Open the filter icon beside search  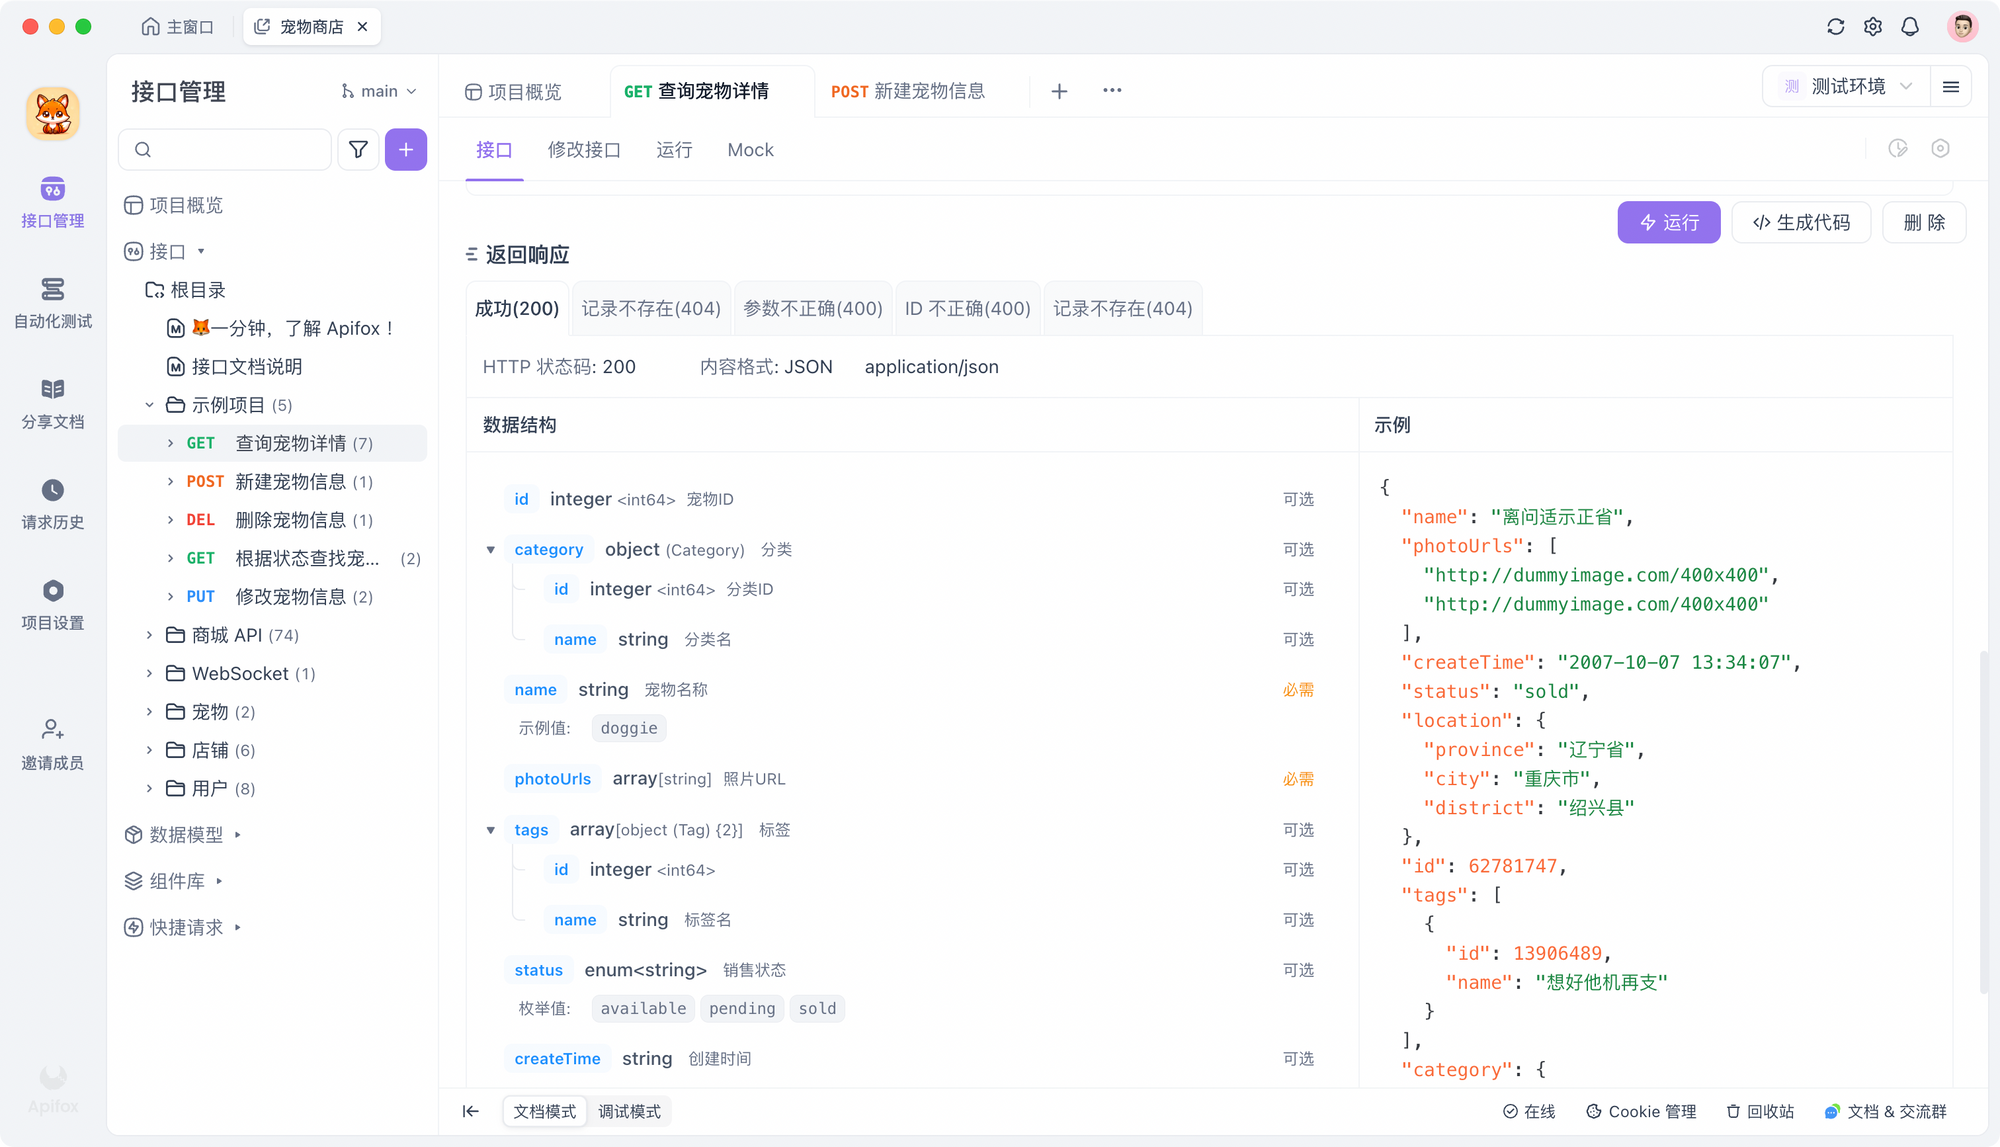tap(358, 150)
